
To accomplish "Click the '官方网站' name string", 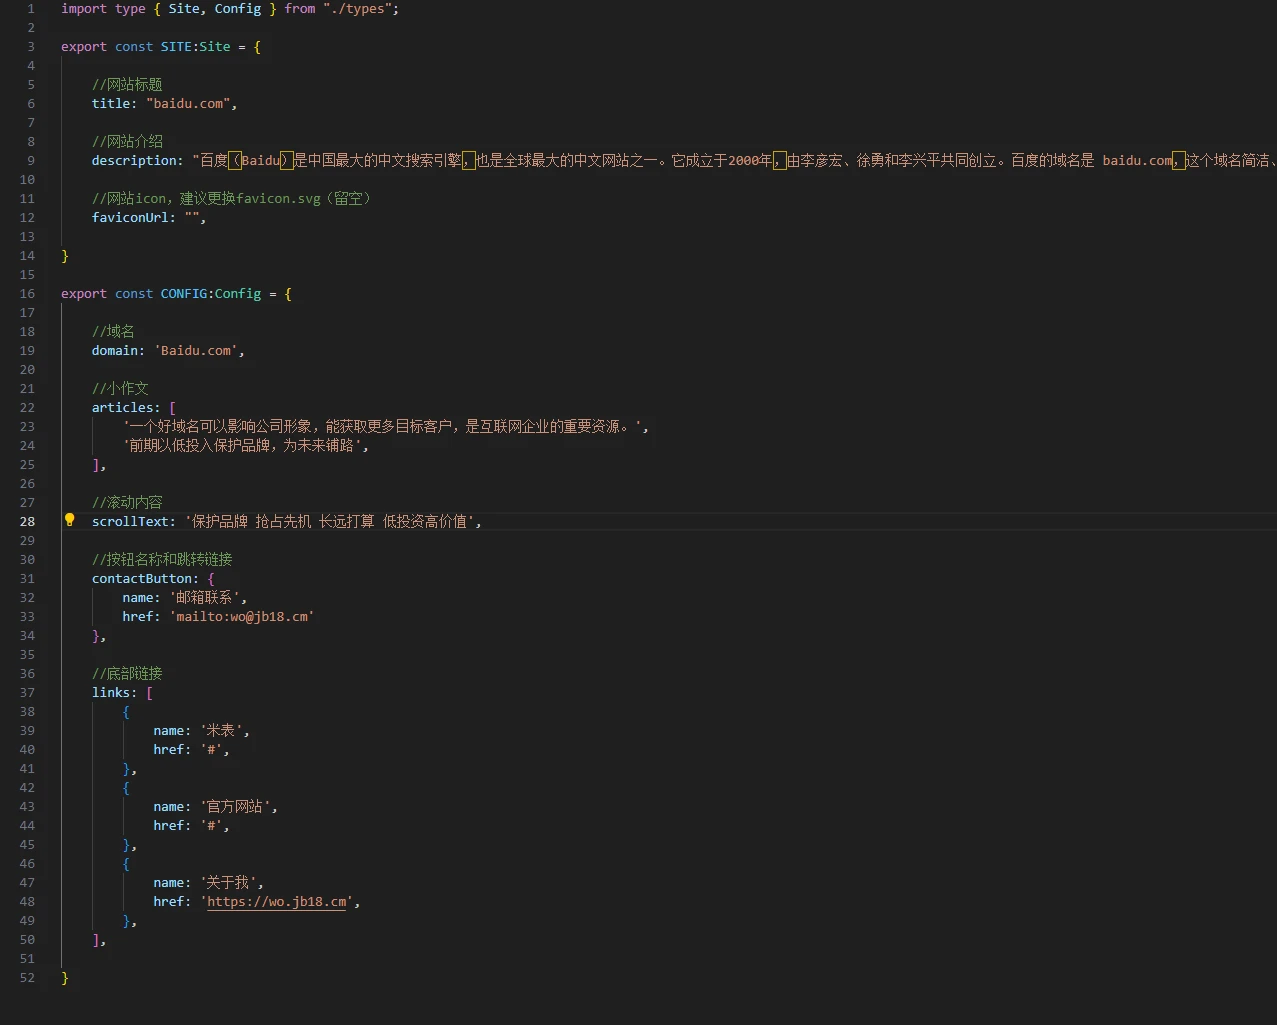I will point(236,807).
